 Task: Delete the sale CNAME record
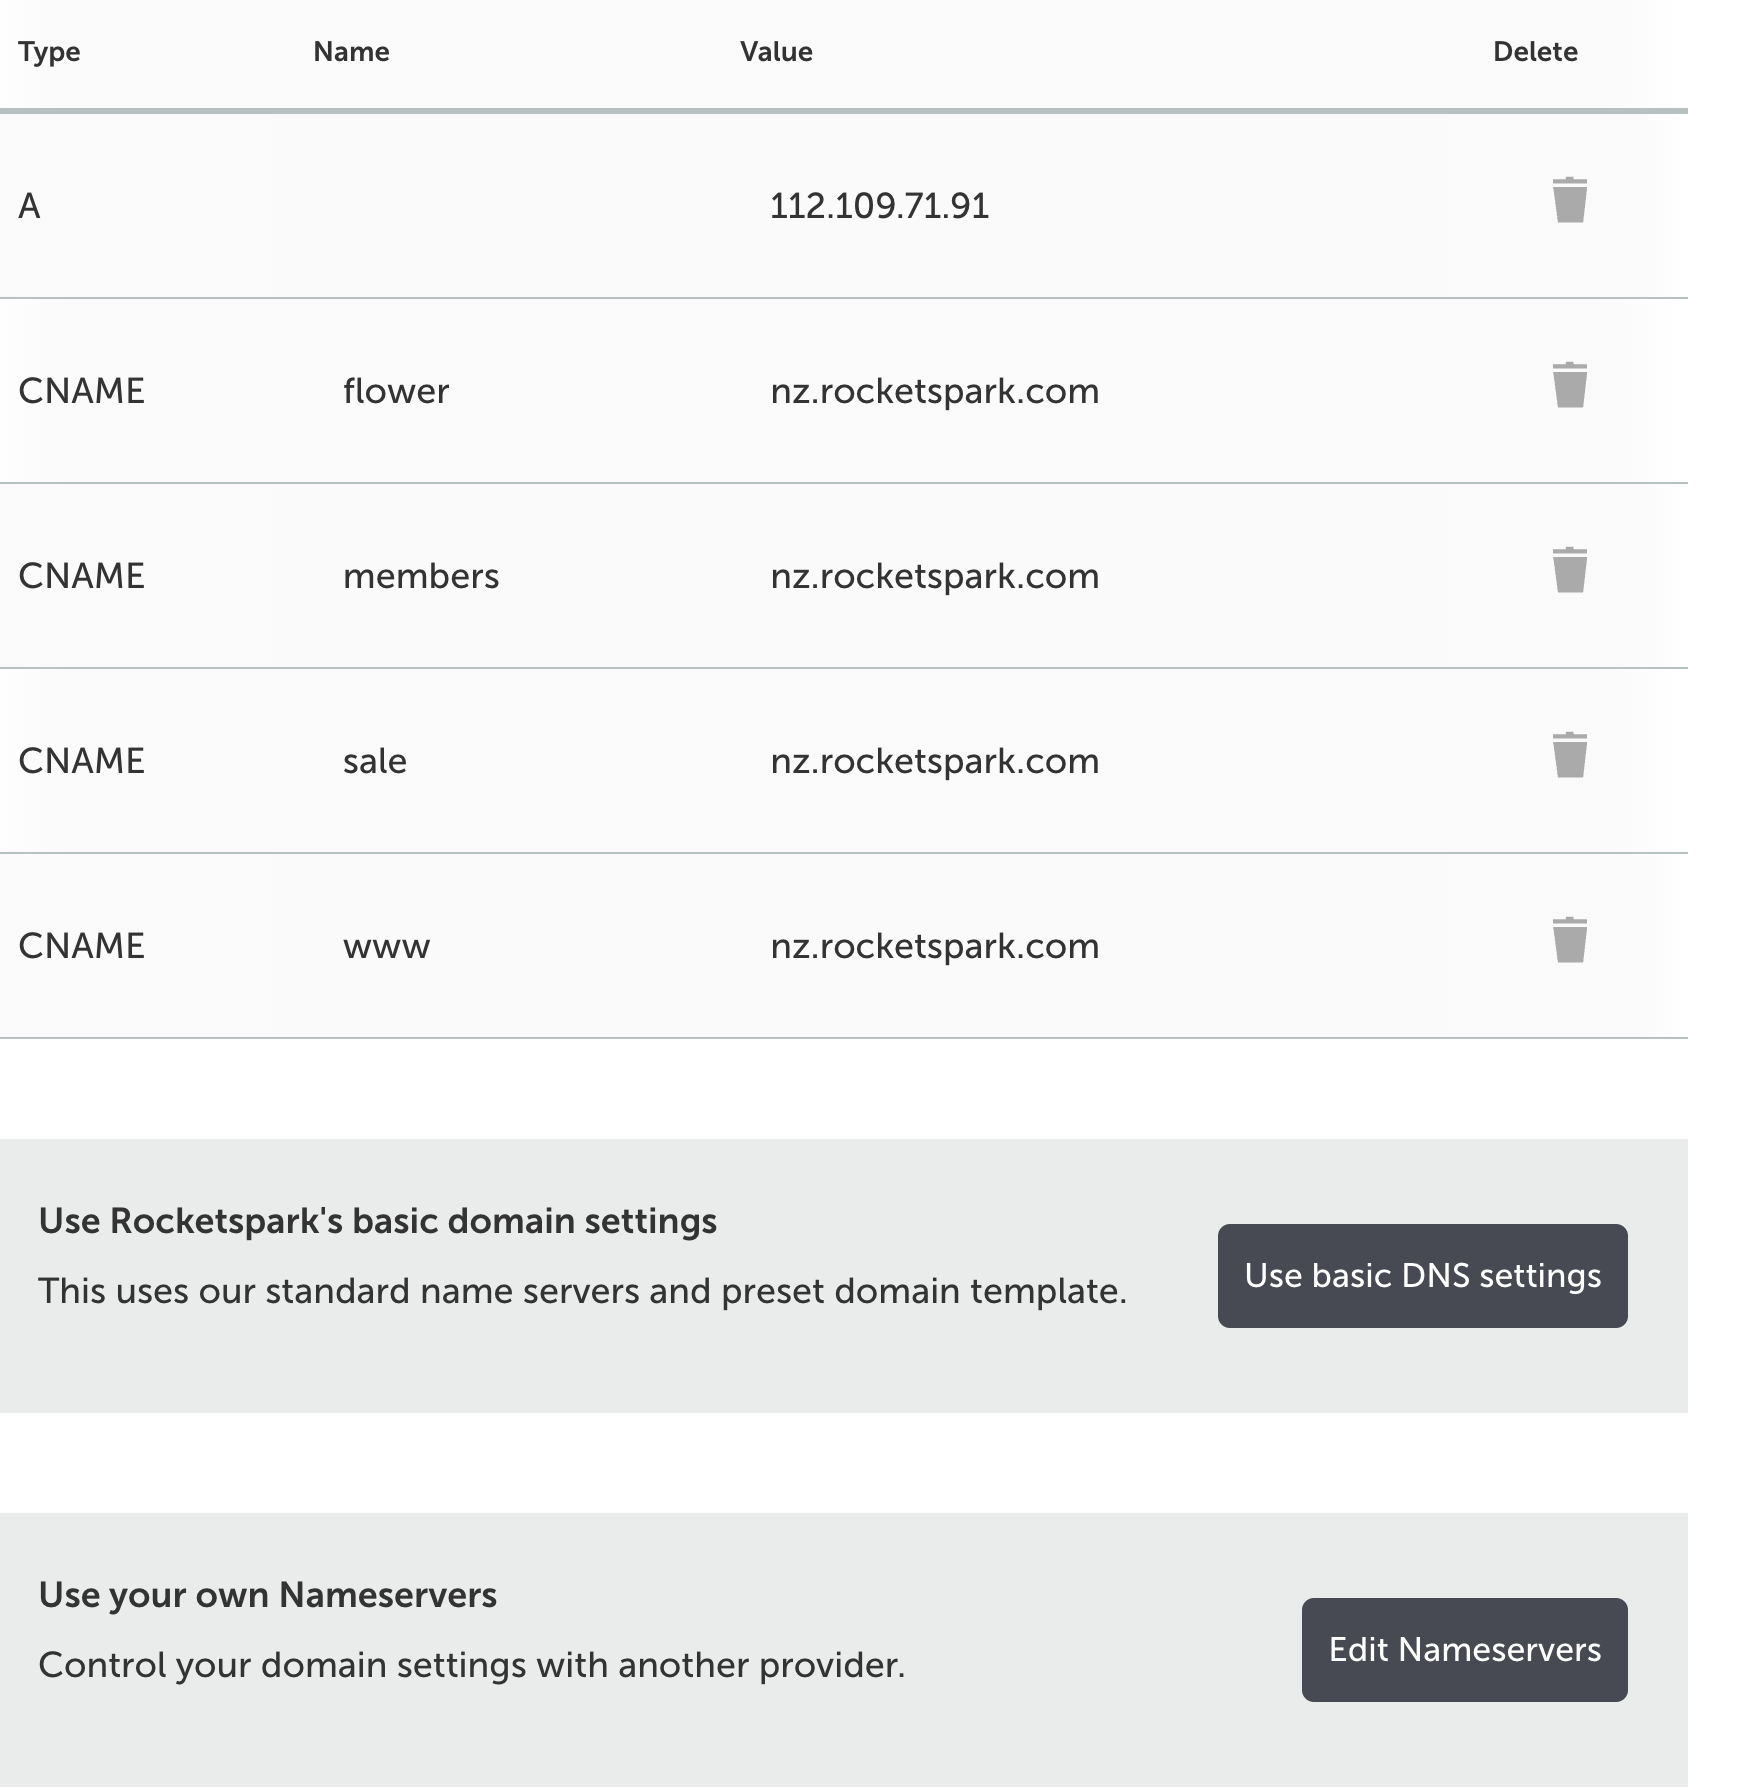coord(1570,755)
